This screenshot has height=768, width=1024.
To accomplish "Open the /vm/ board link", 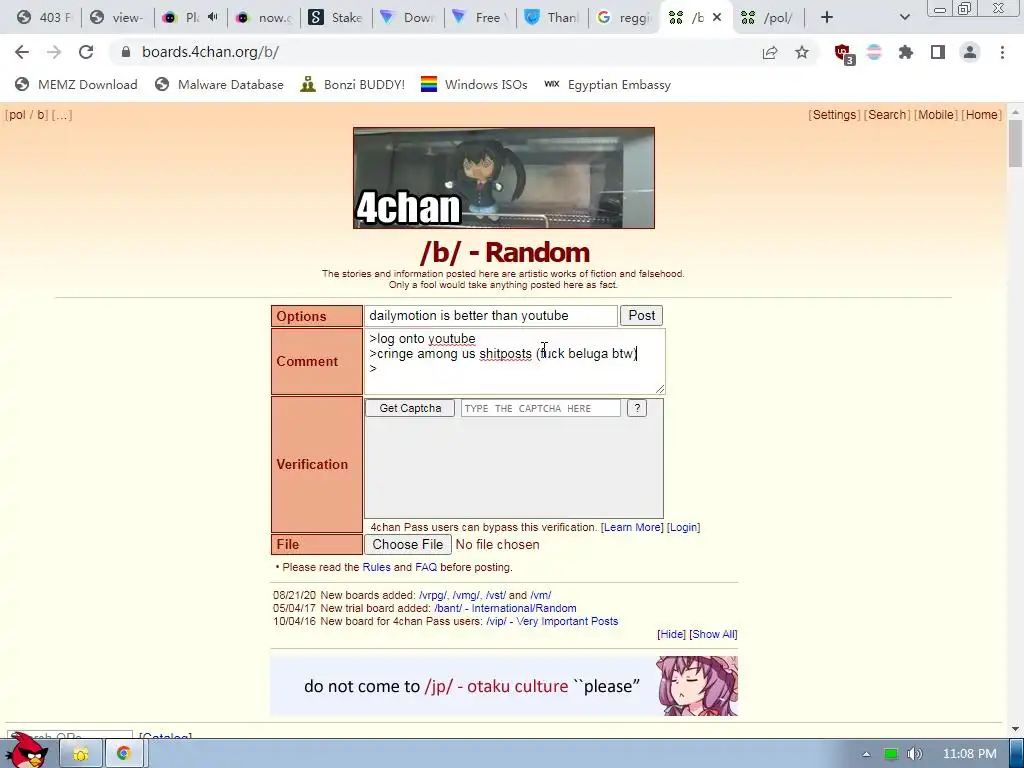I will point(541,595).
